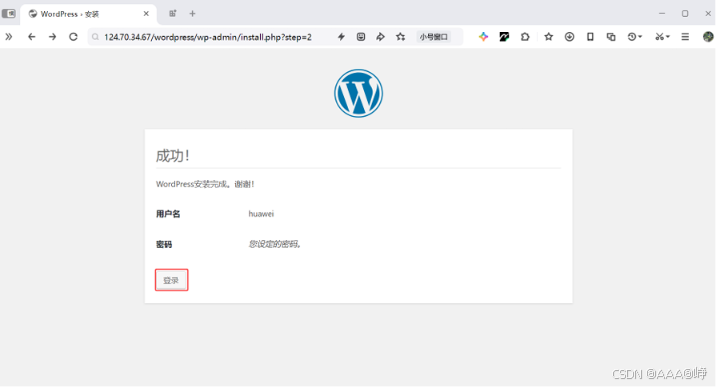Bookmark page with address bar star
Image resolution: width=716 pixels, height=387 pixels.
[x=400, y=37]
